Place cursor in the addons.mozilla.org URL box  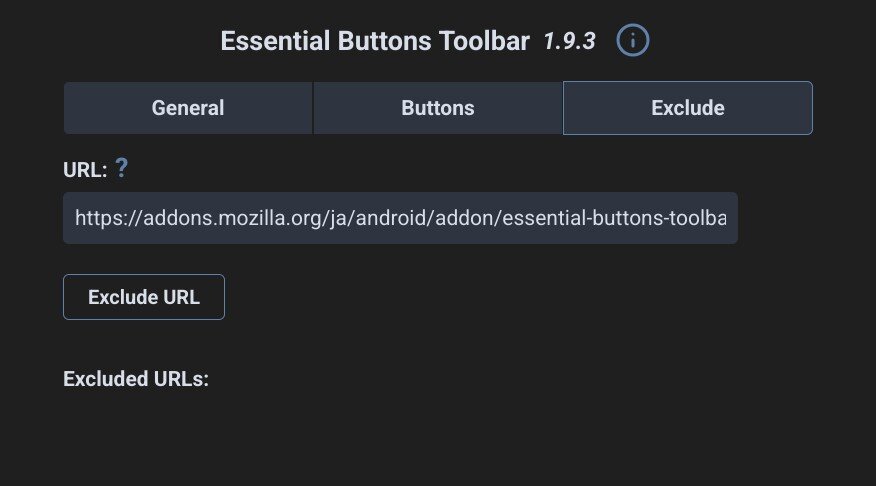tap(400, 218)
